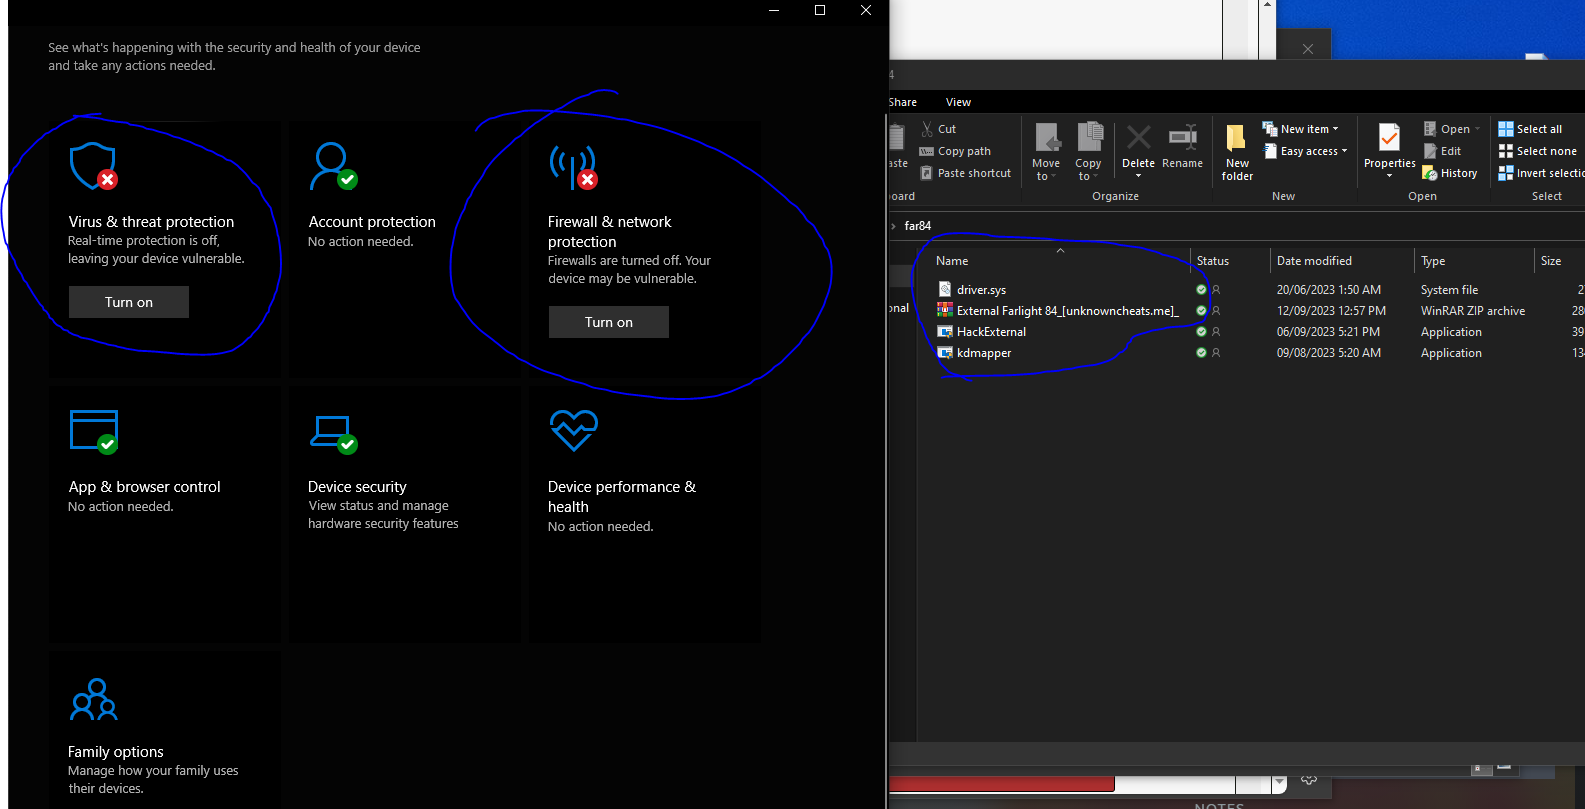Screen dimensions: 1585x809
Task: Open the New item dropdown
Action: click(x=1300, y=129)
